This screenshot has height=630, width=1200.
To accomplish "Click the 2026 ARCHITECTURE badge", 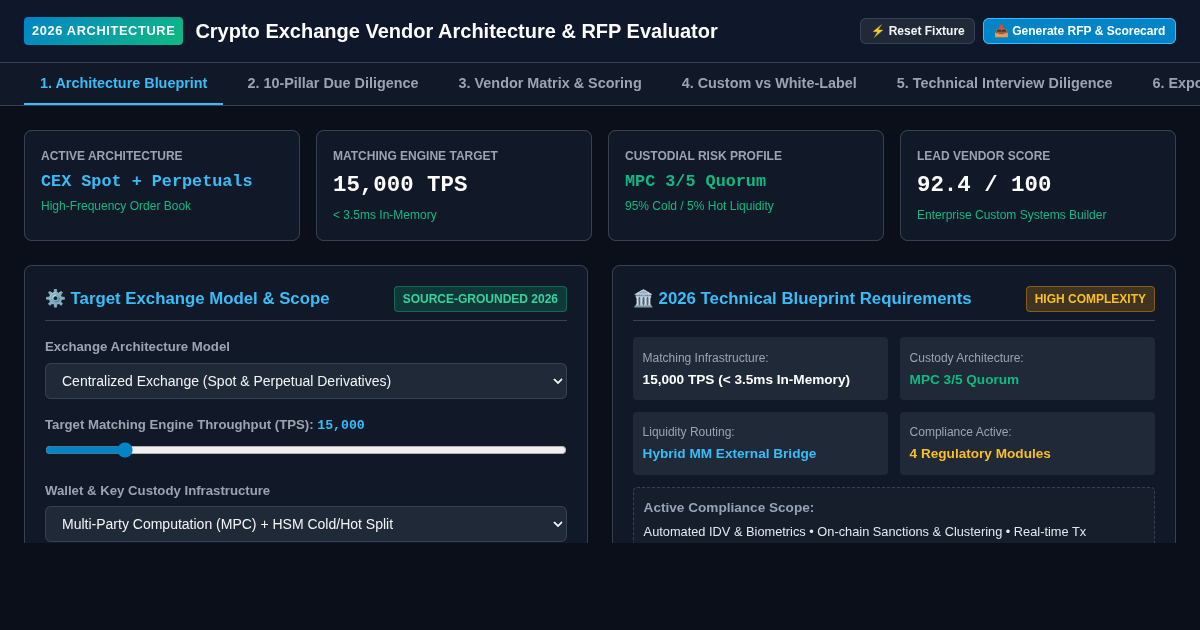I will 104,31.
